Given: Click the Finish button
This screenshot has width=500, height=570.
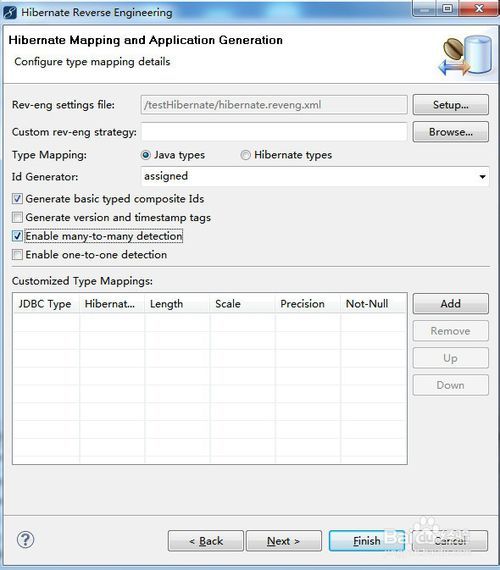Looking at the screenshot, I should pos(367,541).
